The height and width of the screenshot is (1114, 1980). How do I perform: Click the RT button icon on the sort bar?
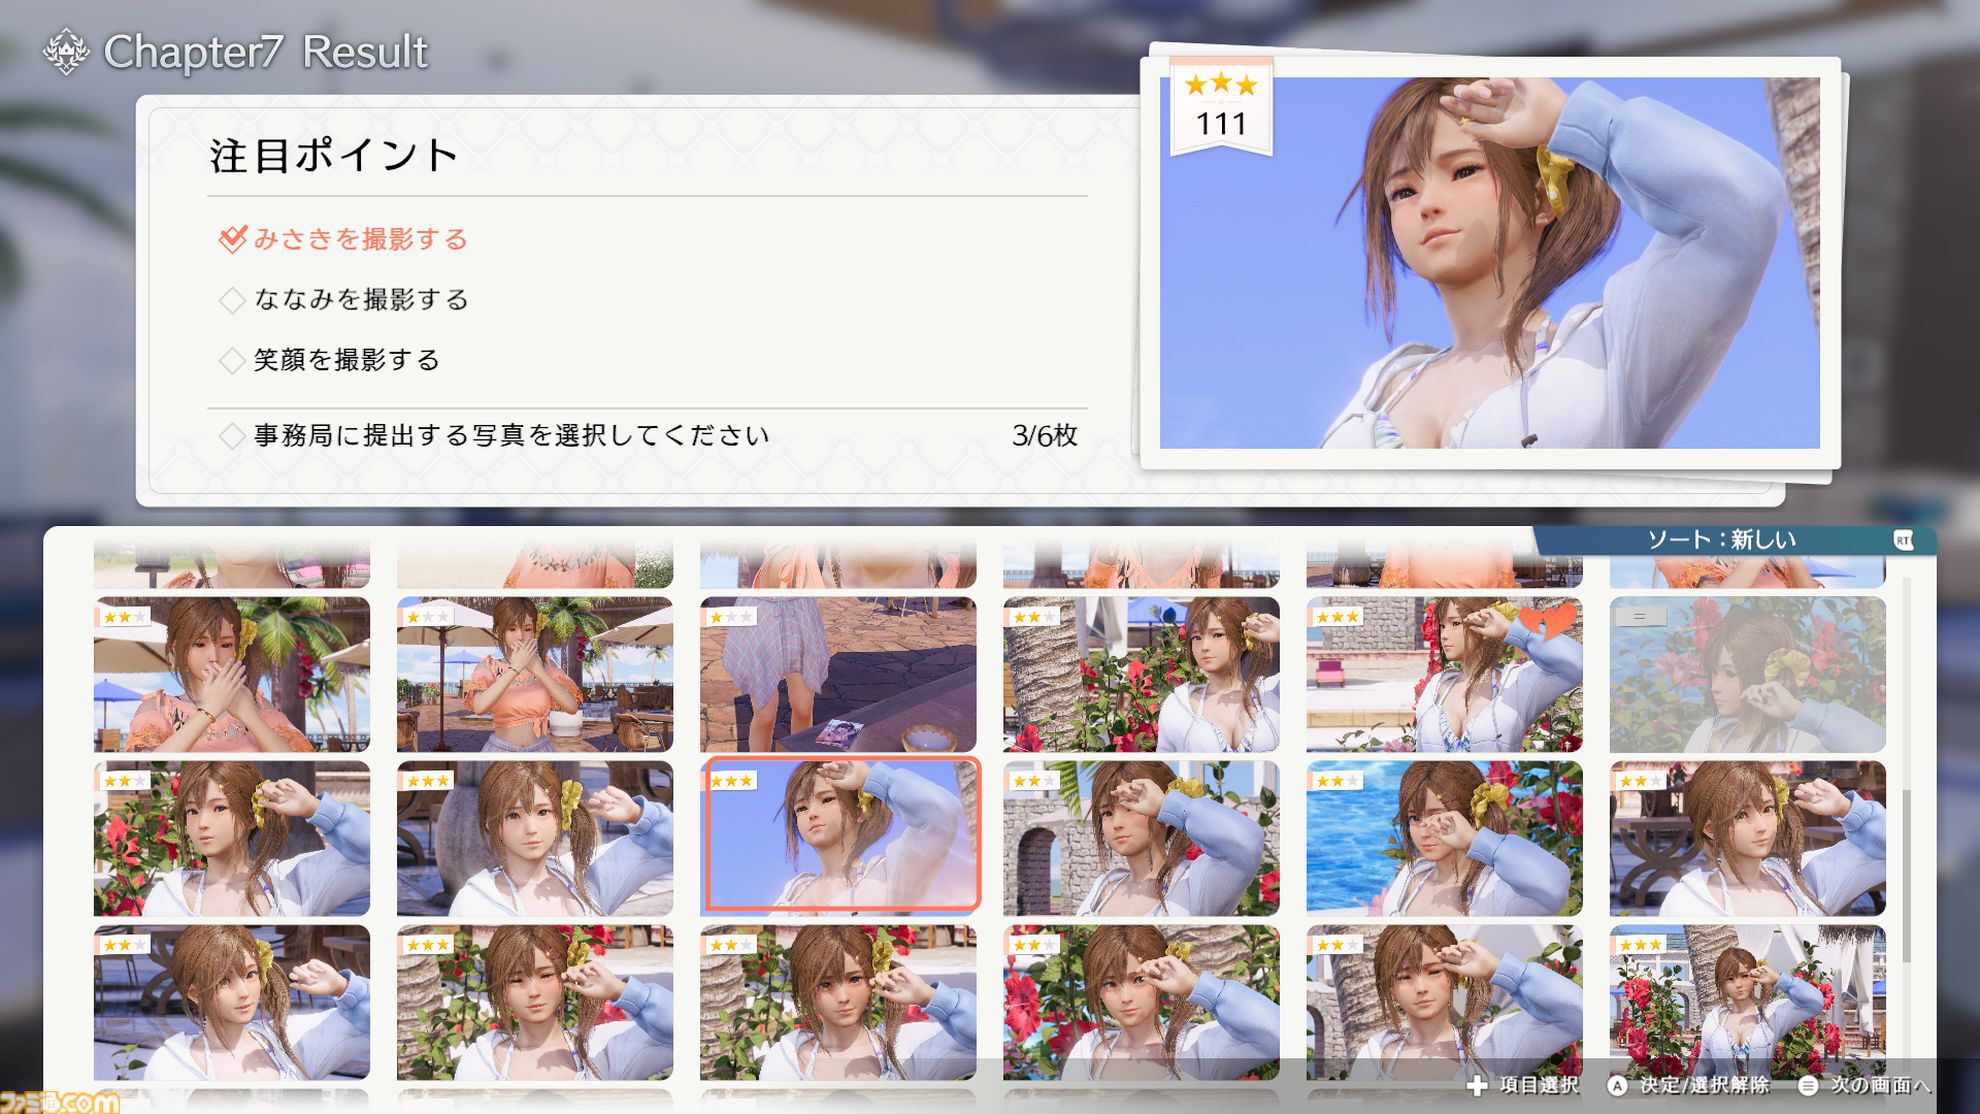pos(1903,540)
